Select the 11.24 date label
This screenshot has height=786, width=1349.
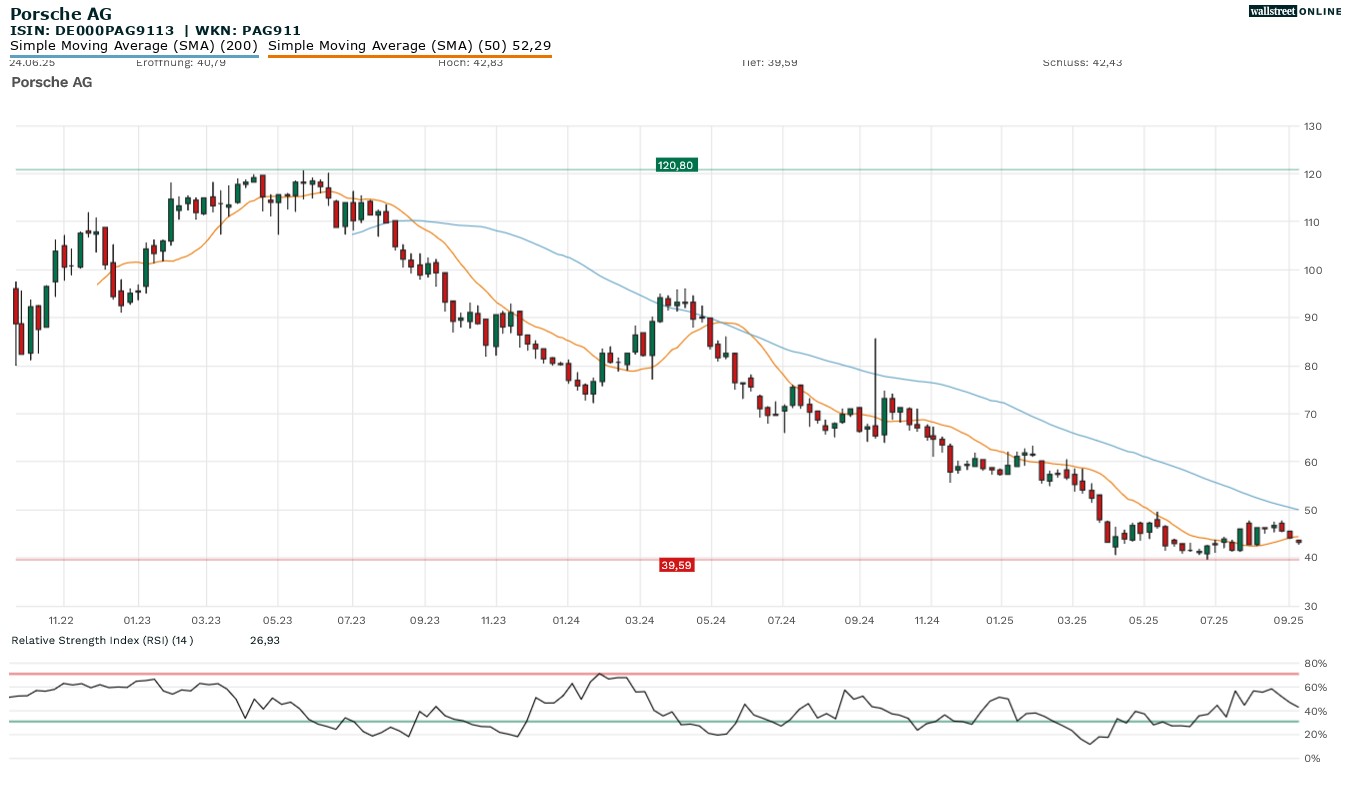tap(927, 620)
